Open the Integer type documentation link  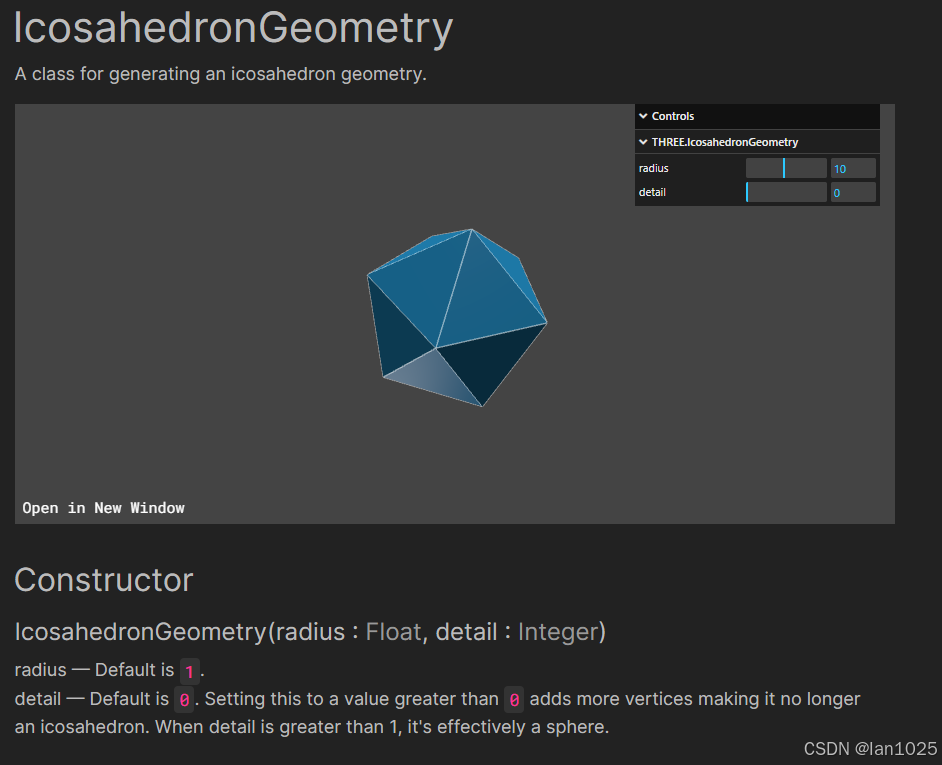[x=558, y=631]
